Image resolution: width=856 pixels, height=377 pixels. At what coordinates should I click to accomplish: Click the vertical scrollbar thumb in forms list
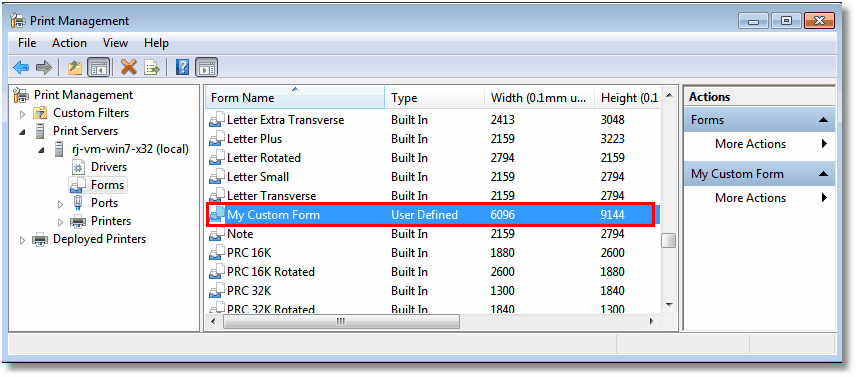(x=669, y=240)
